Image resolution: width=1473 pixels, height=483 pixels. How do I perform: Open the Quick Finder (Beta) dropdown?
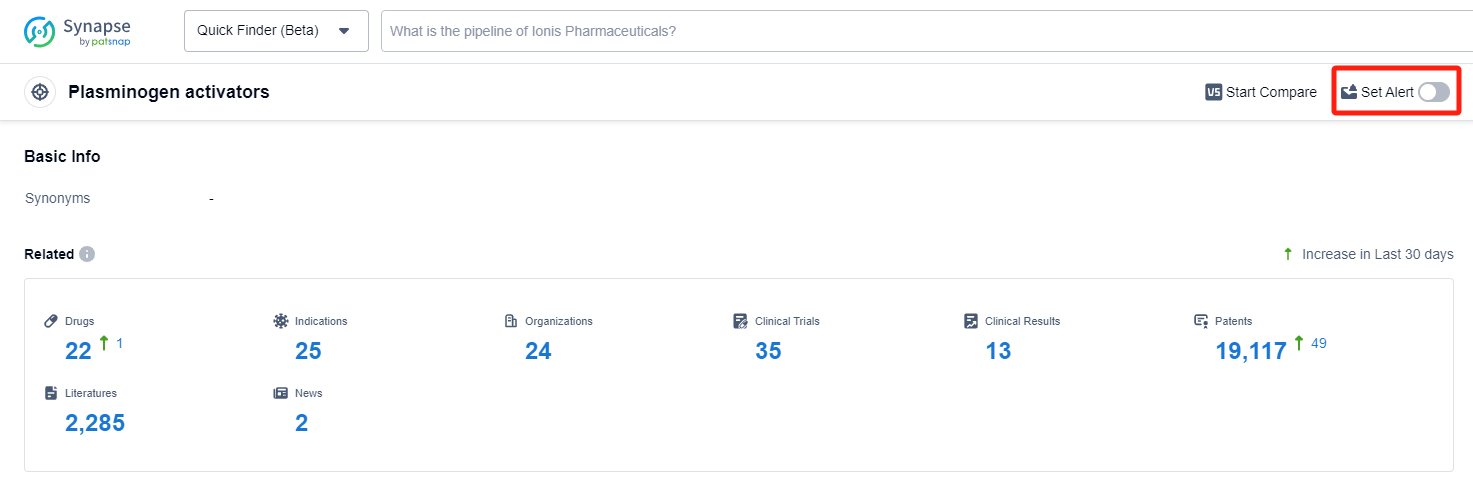click(x=276, y=31)
